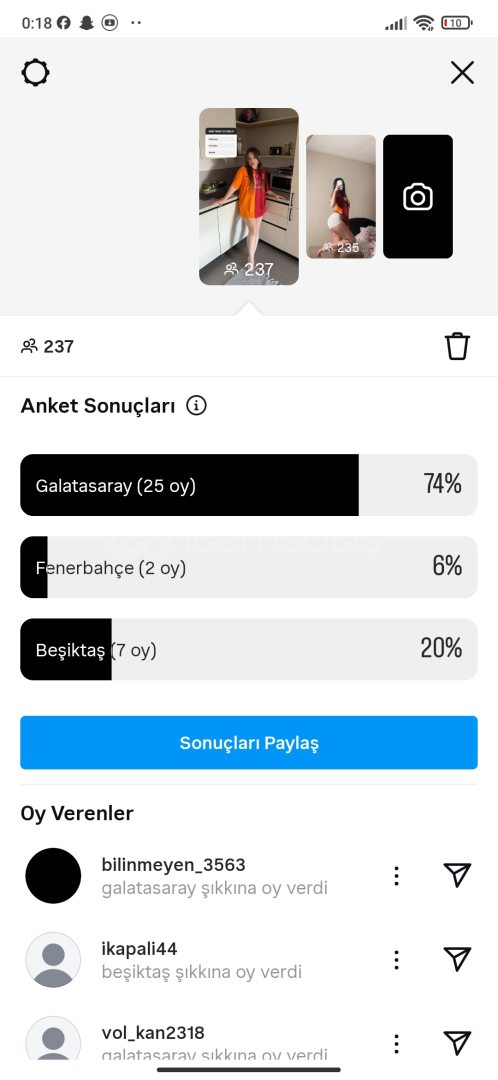Open bilinmeyen_3563 profile picture

(53, 875)
